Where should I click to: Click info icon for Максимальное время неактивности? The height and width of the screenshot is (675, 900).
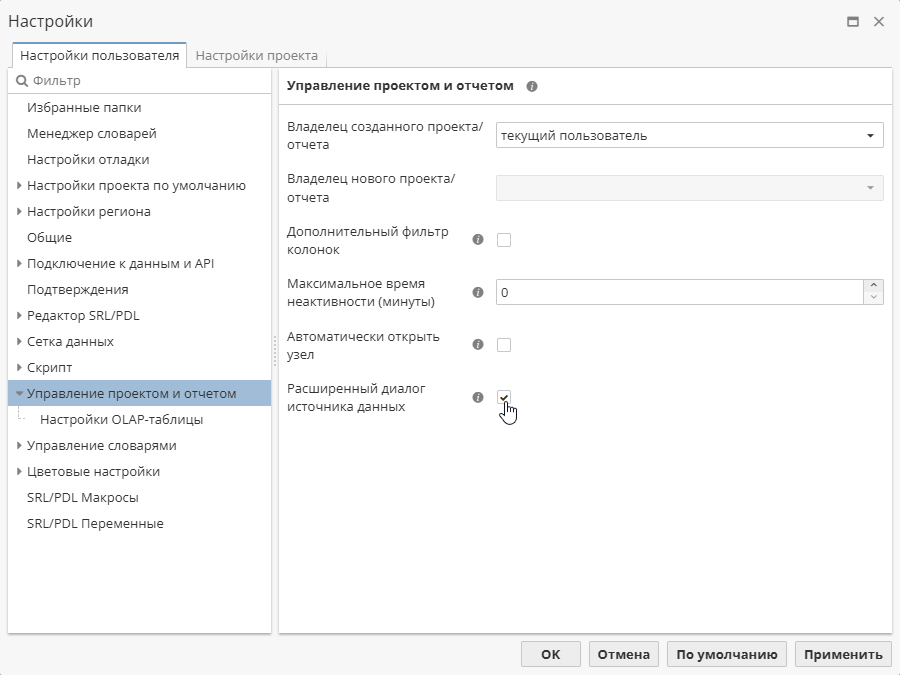click(478, 292)
